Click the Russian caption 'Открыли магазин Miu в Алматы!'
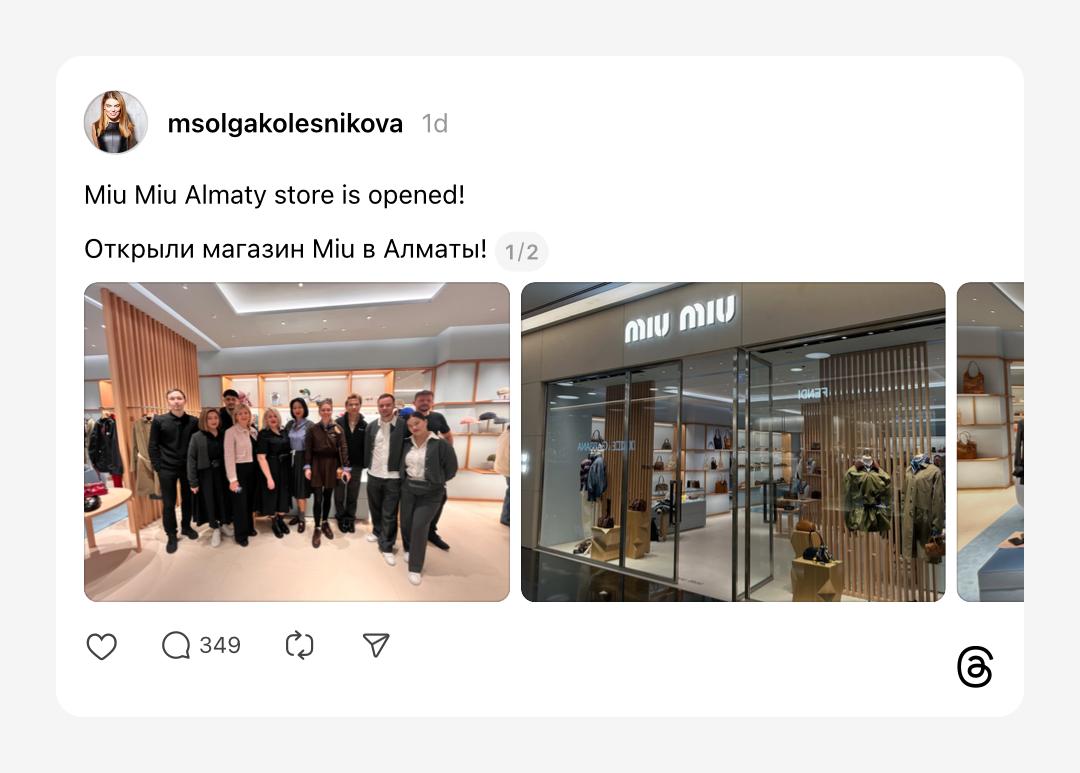 285,249
